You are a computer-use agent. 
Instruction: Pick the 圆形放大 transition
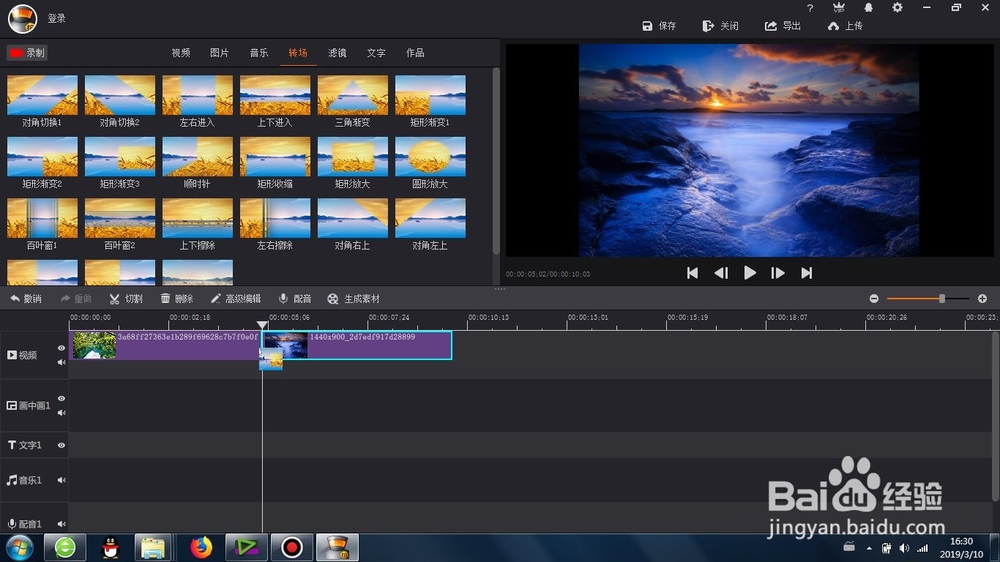[x=430, y=157]
